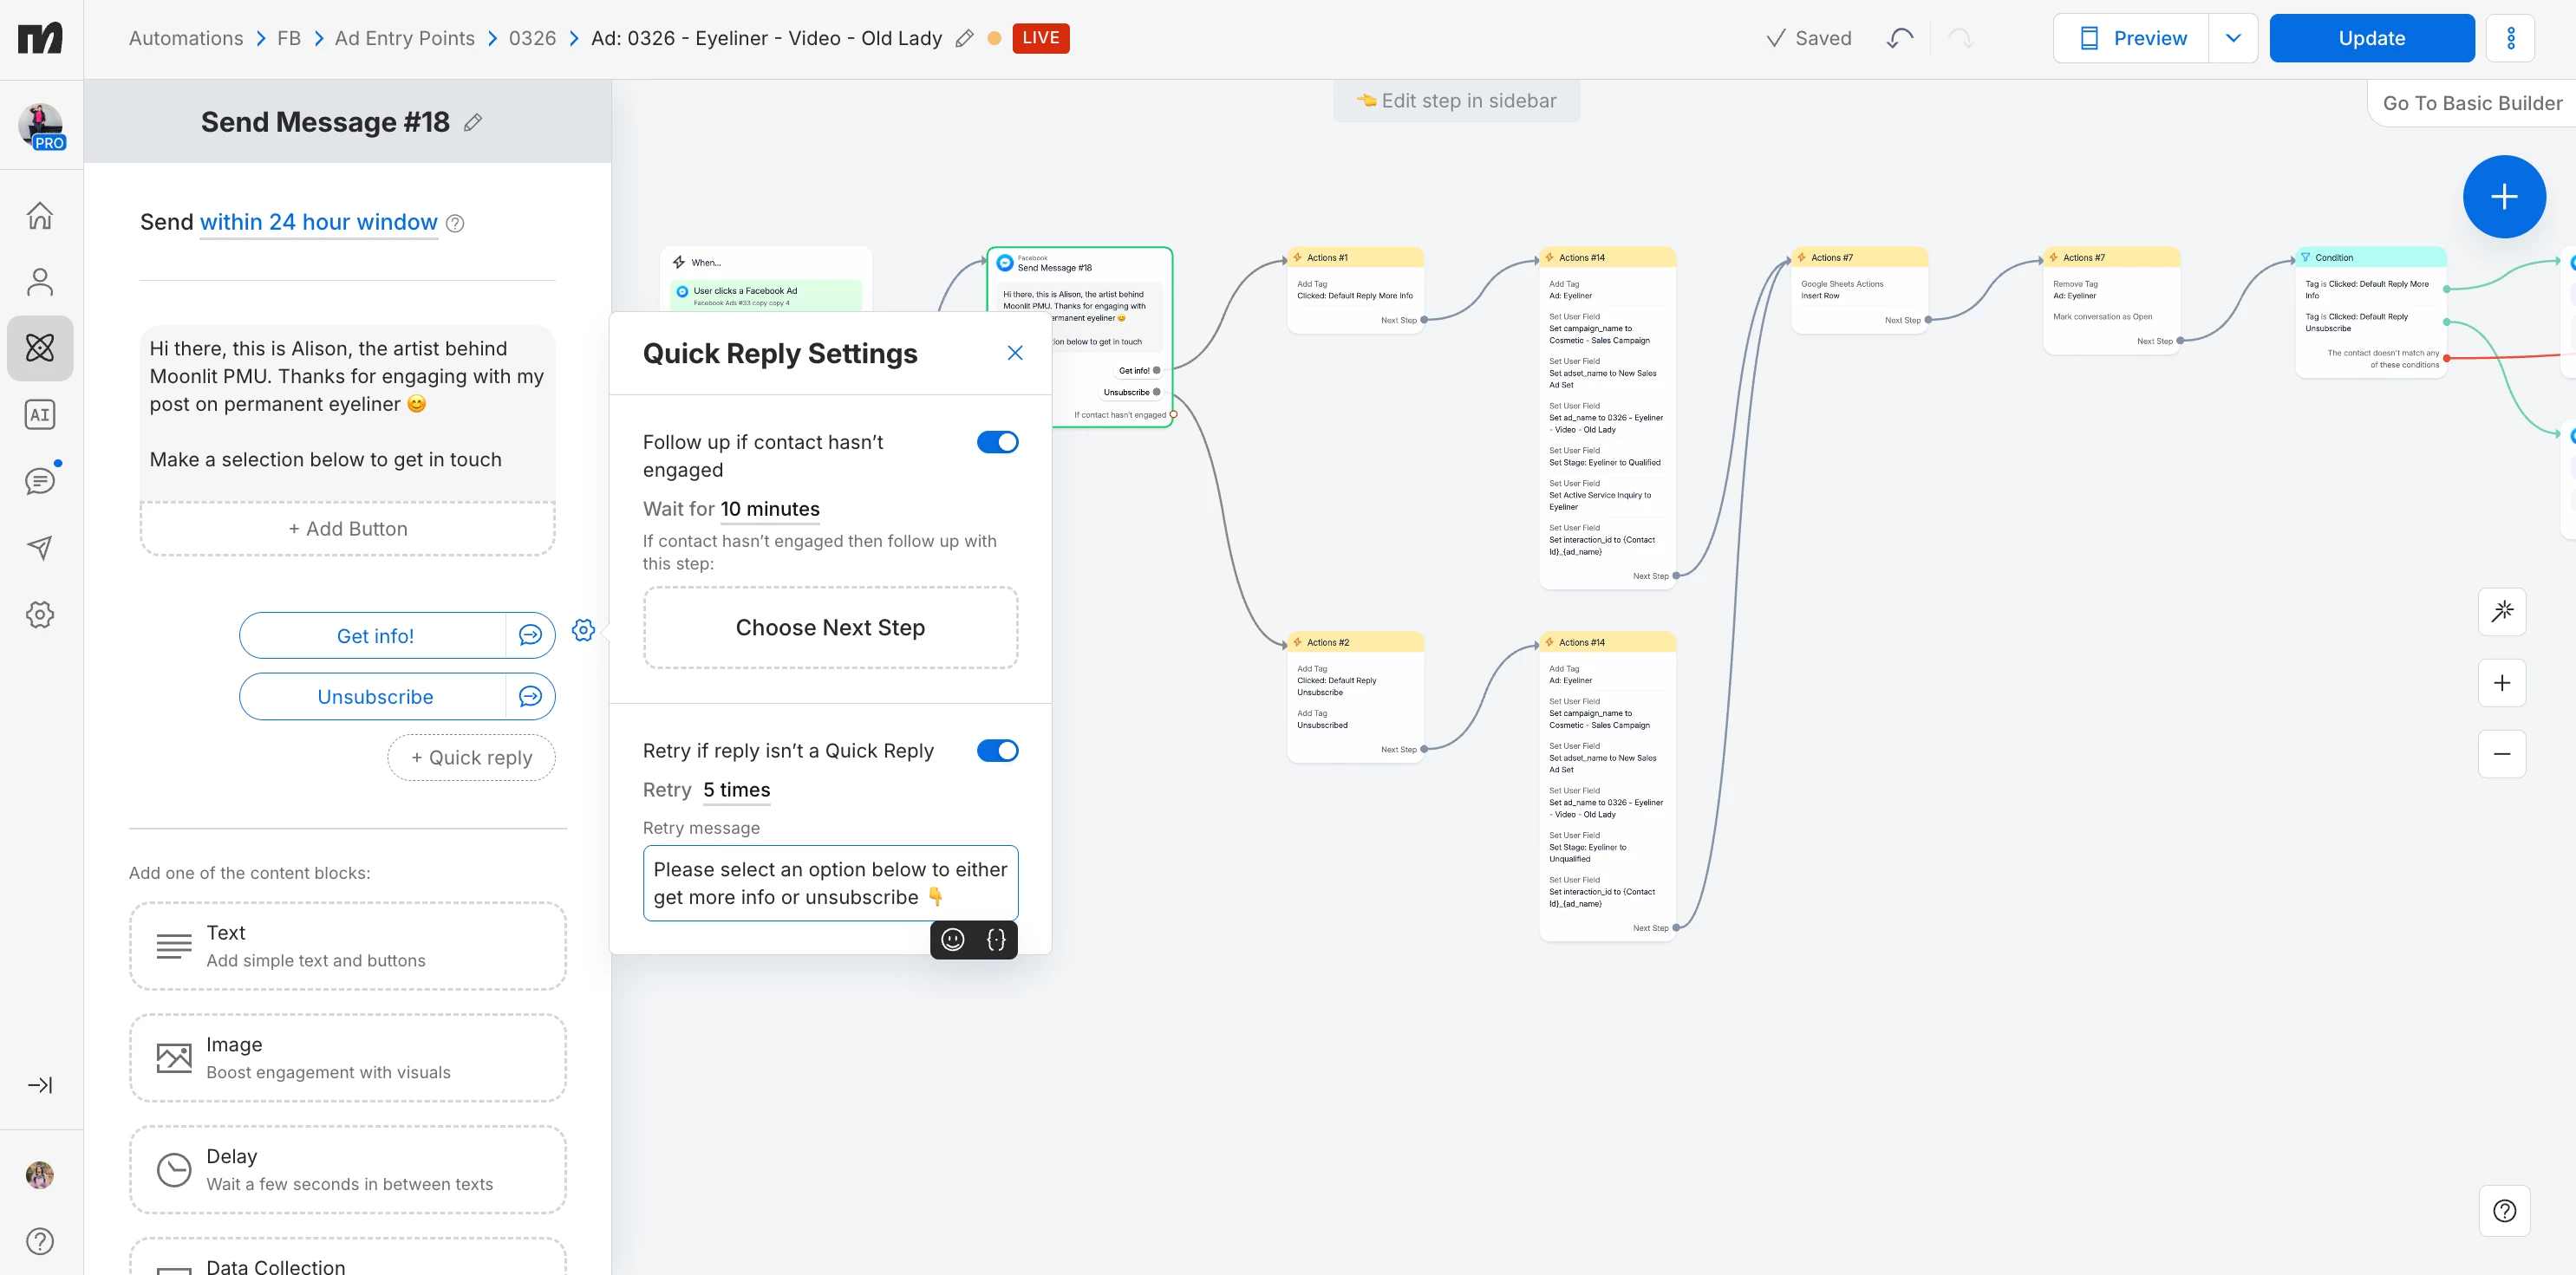Open Ad Entry Points breadcrumb

[x=404, y=38]
